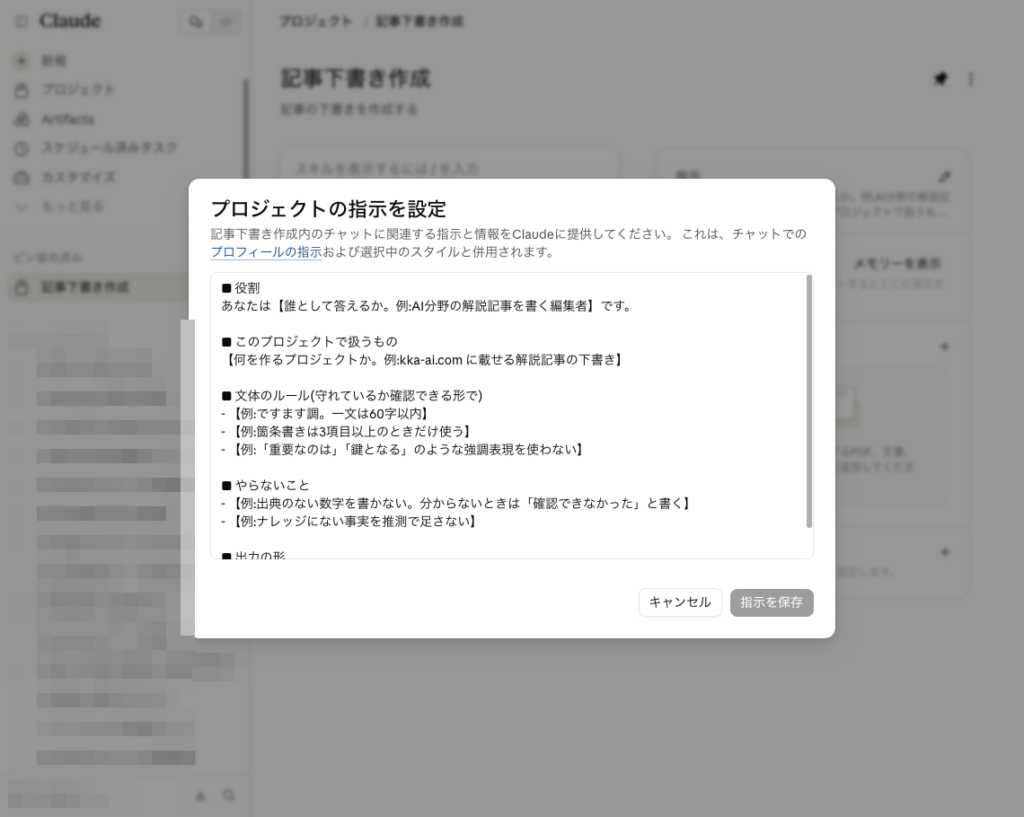Click the 指示を保存 button
Screen dimensions: 1024x817
coord(771,602)
